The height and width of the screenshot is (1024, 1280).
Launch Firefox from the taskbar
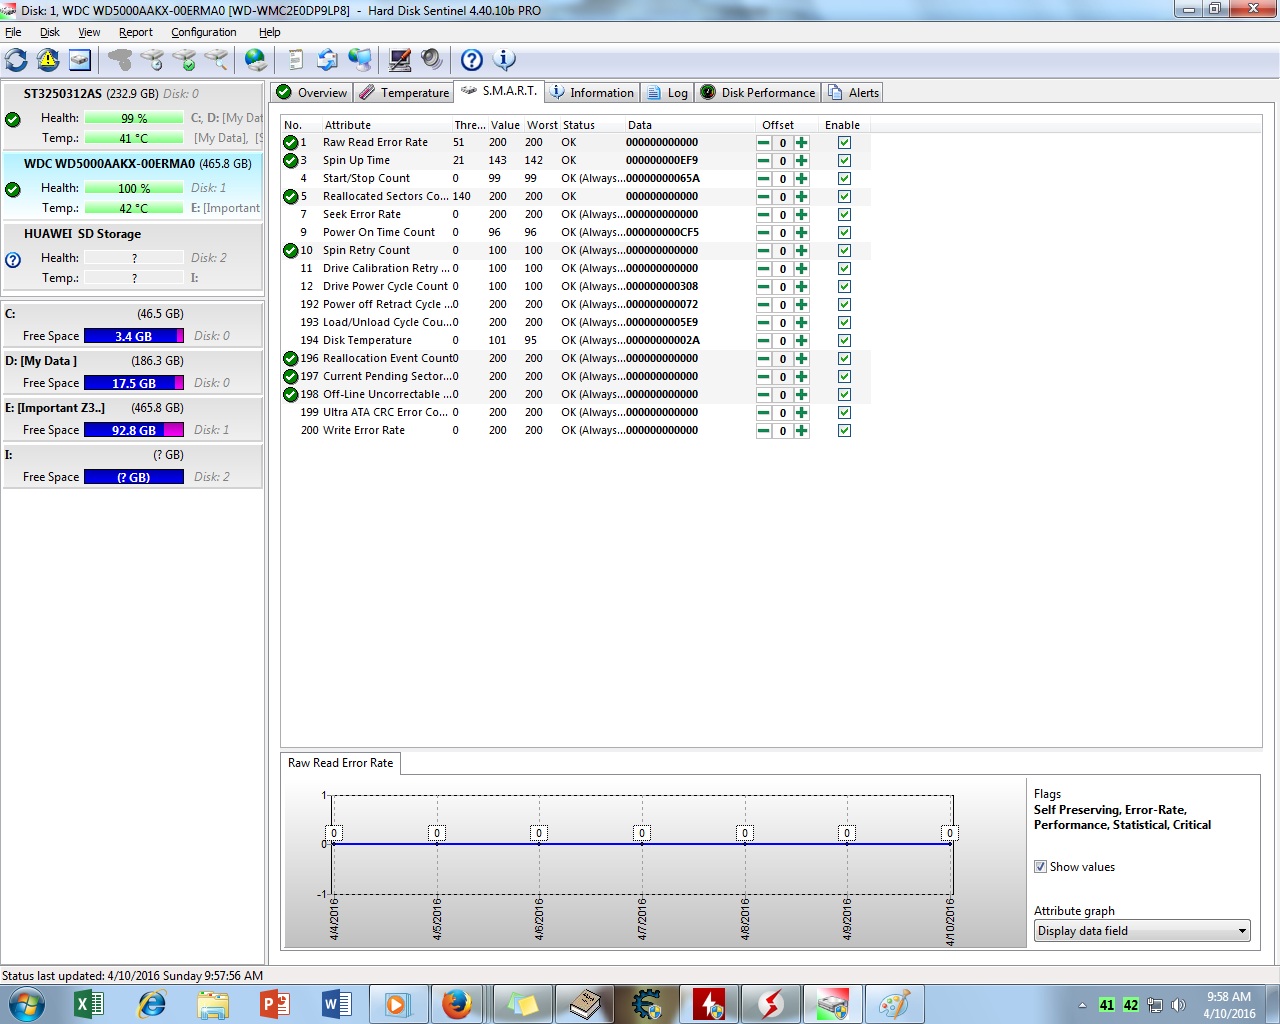pyautogui.click(x=457, y=1004)
